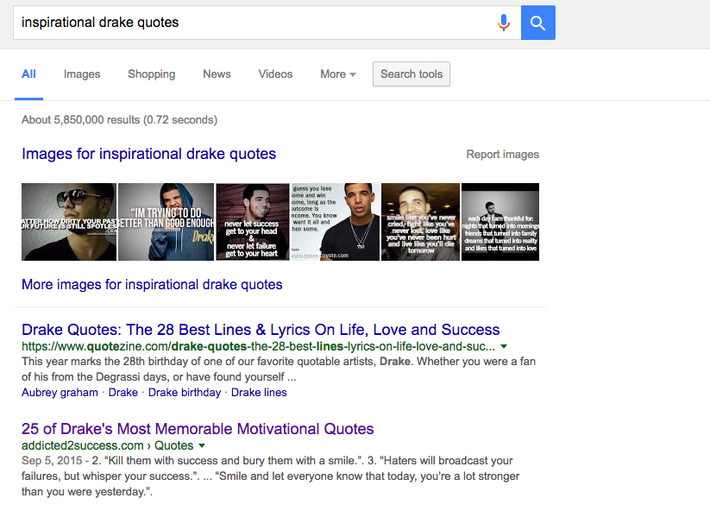Click the quotezine.com green URL text
This screenshot has width=710, height=506.
[x=258, y=347]
